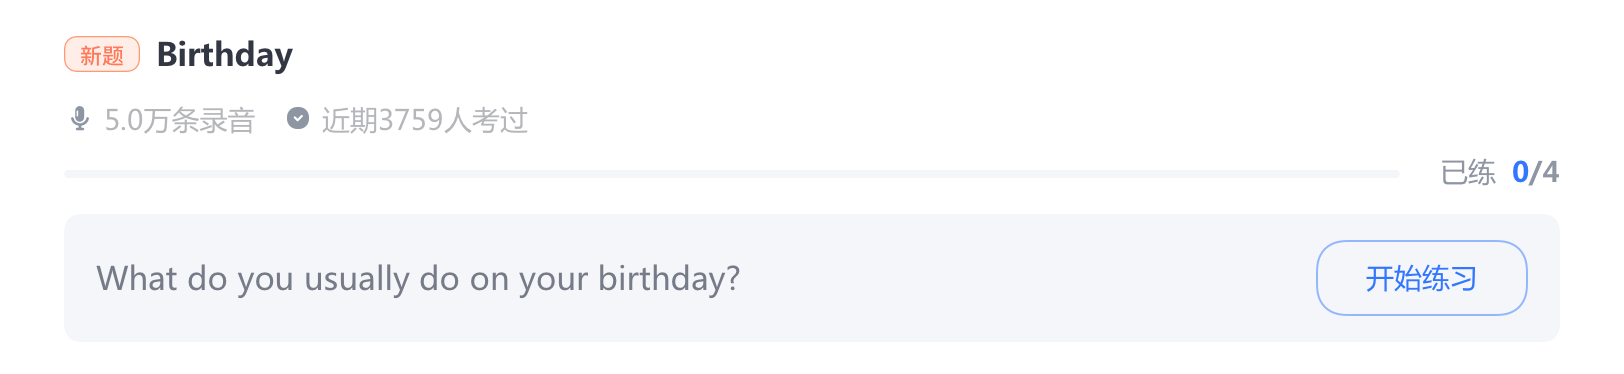Open the Birthday topic title
The image size is (1624, 374).
coord(225,55)
